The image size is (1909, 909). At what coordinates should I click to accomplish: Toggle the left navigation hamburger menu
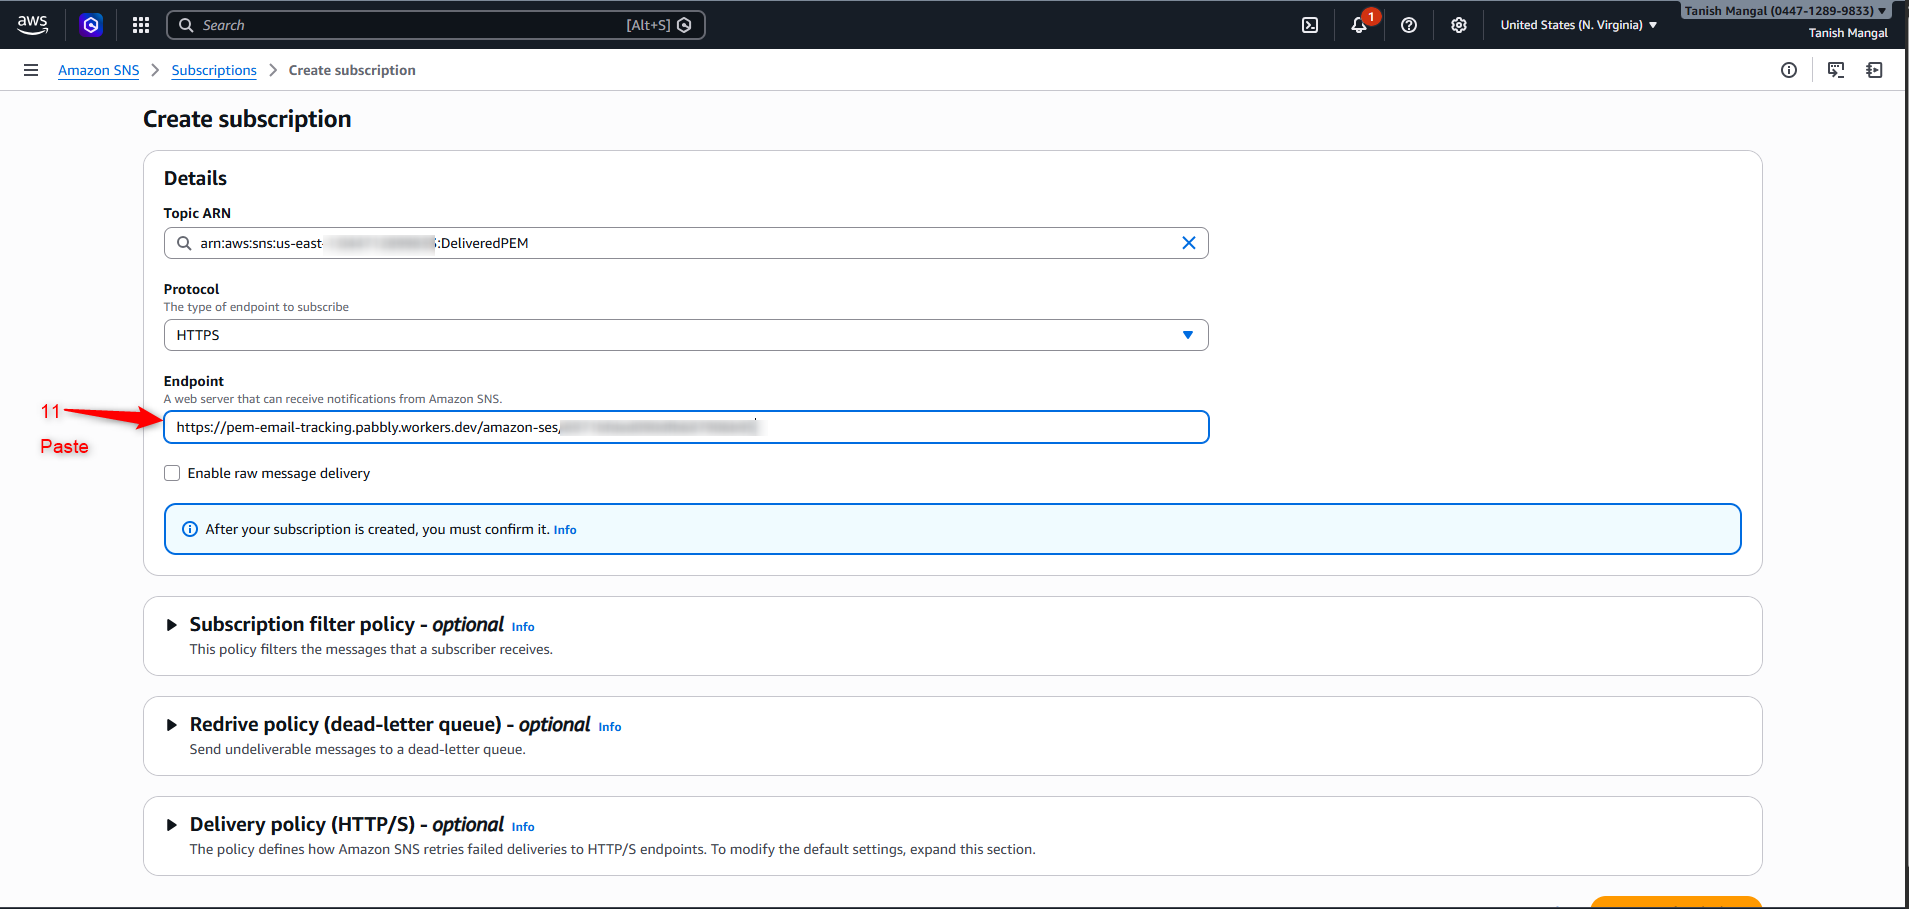(x=31, y=70)
